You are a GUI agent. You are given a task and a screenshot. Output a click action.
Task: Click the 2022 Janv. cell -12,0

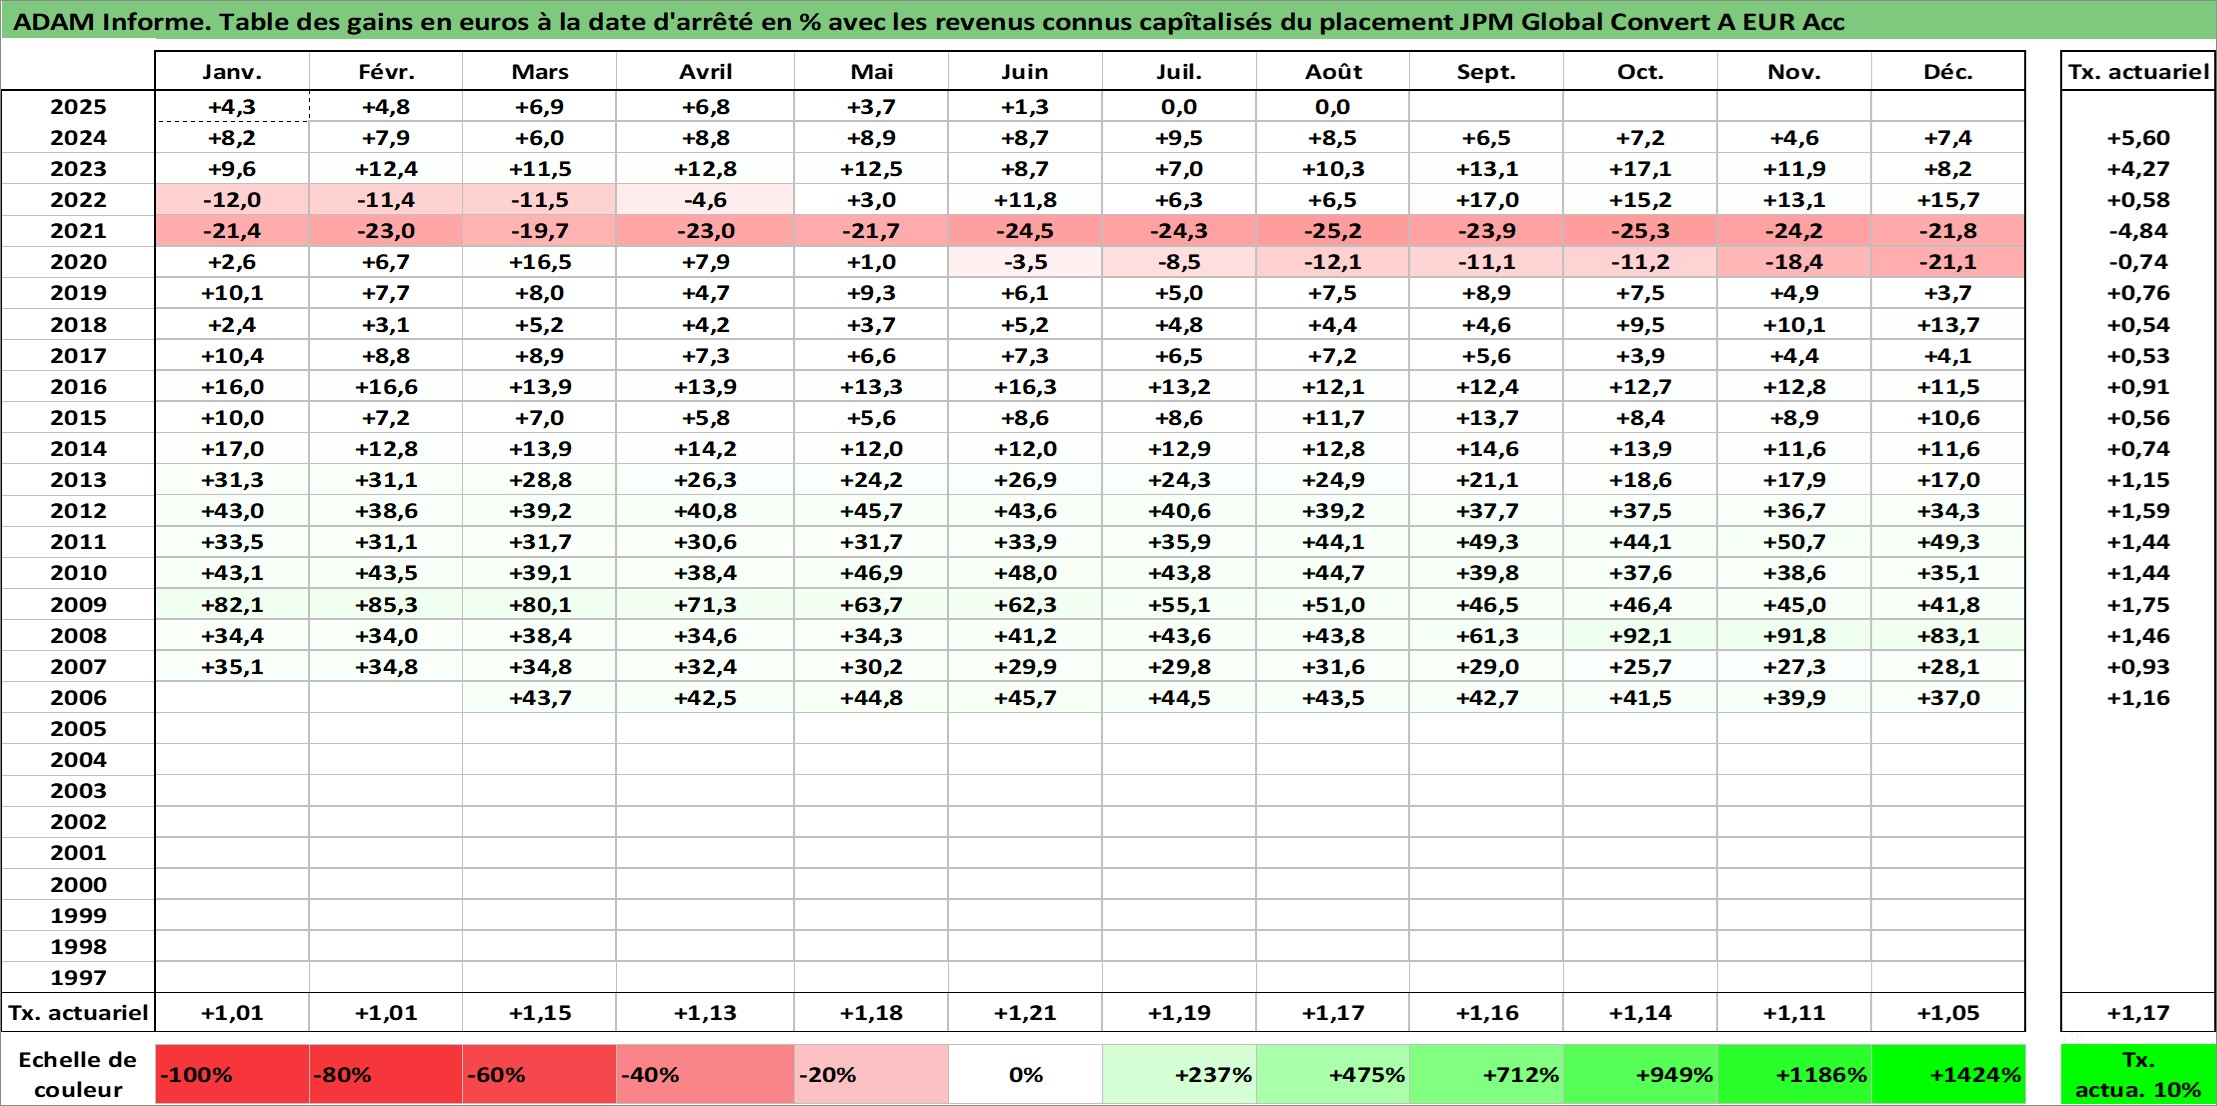(x=232, y=200)
